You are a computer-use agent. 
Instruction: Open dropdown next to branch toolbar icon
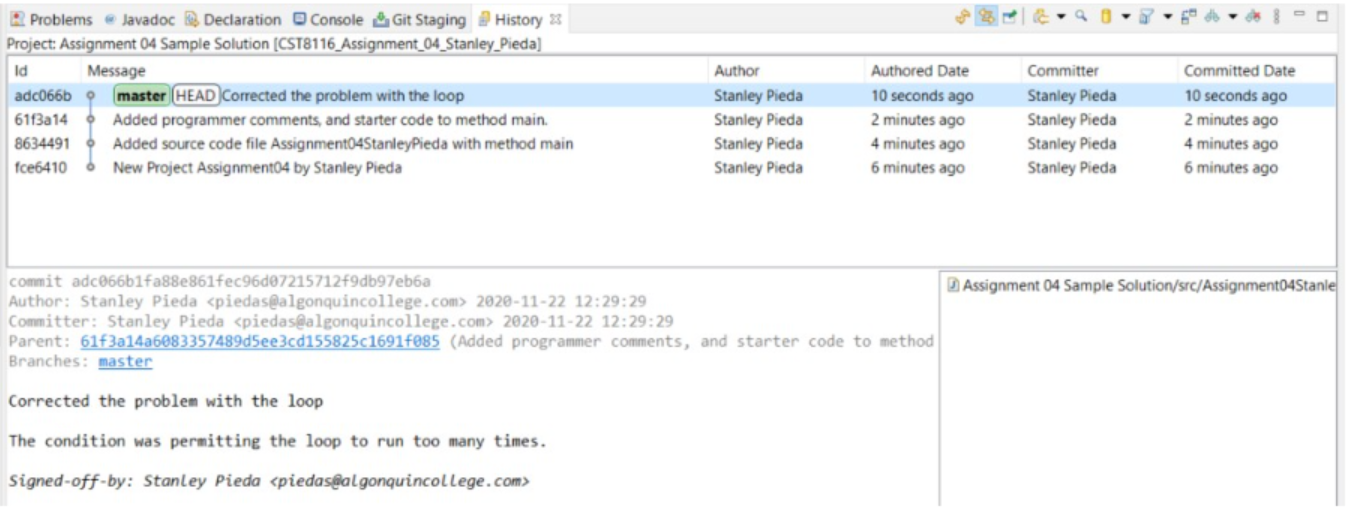1061,16
